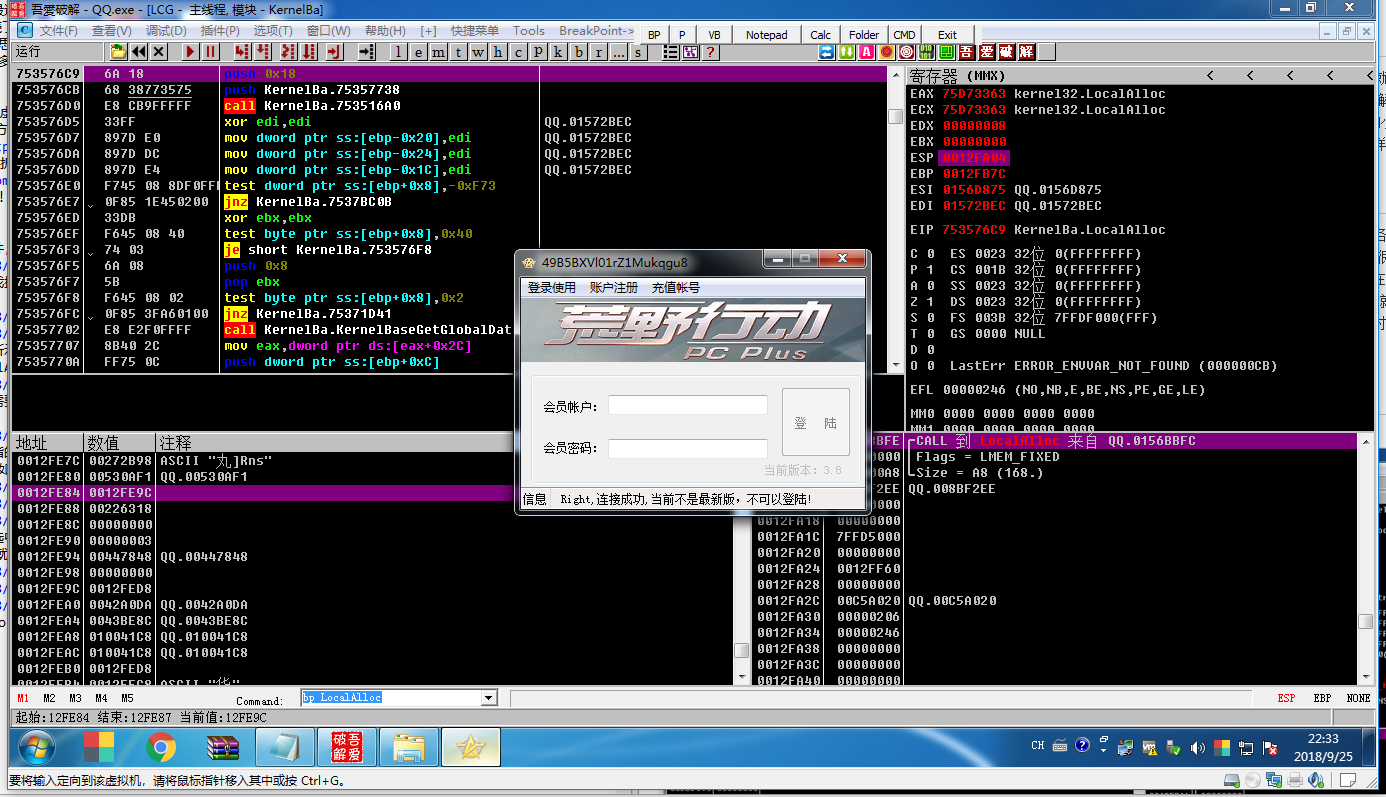Switch the dump pane to M1
The width and height of the screenshot is (1386, 797).
(23, 698)
